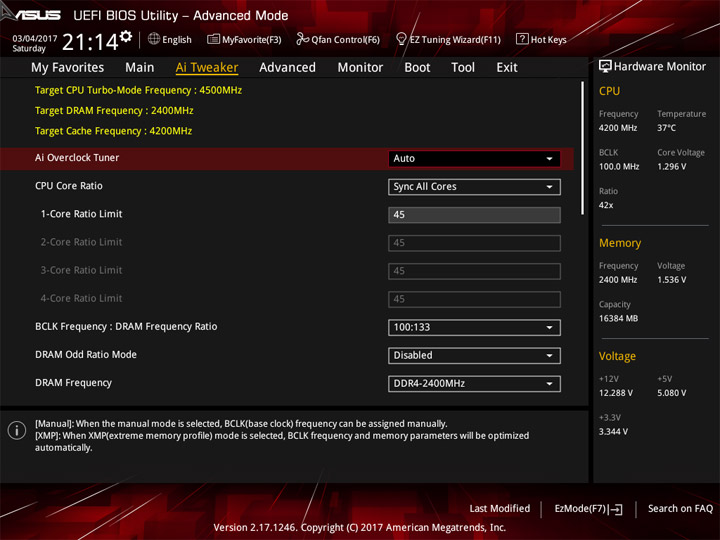Click the Hardware Monitor screen icon
This screenshot has height=540, width=720.
(x=605, y=67)
